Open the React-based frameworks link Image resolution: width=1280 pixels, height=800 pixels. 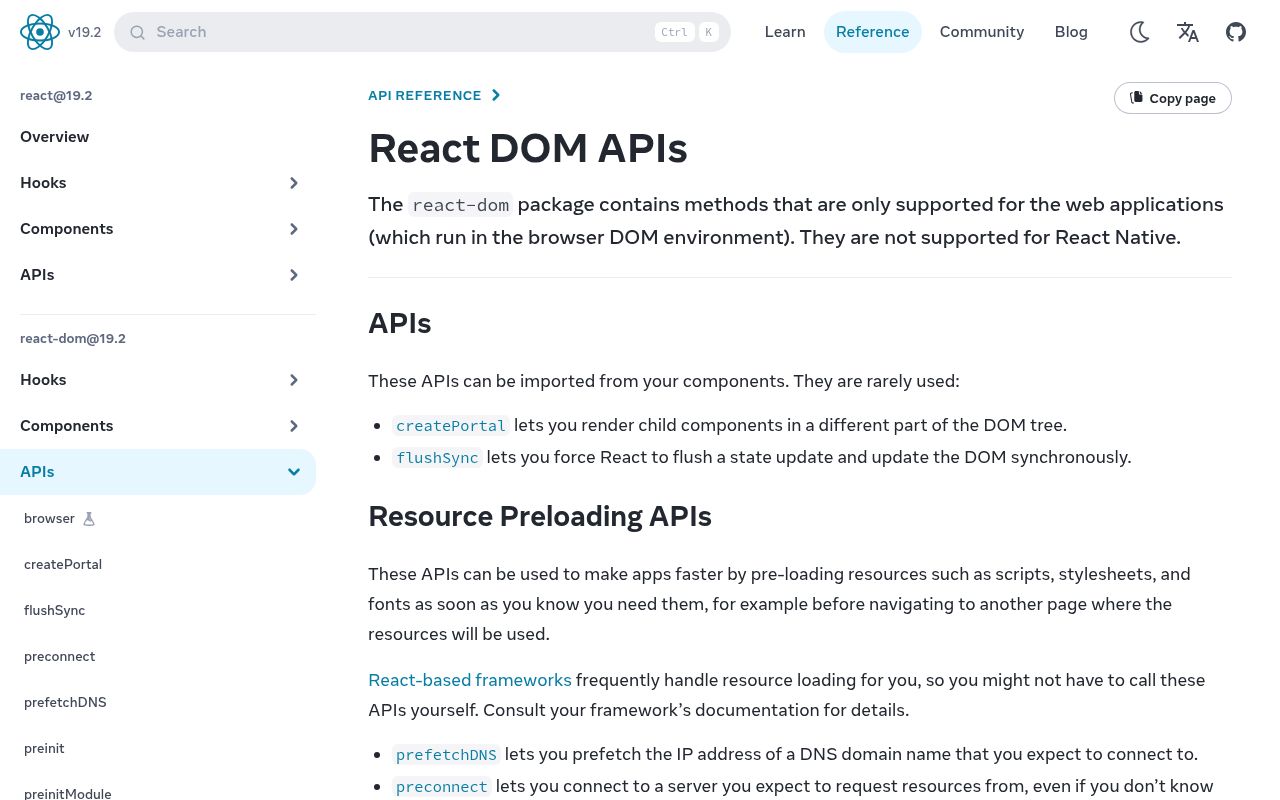[470, 680]
